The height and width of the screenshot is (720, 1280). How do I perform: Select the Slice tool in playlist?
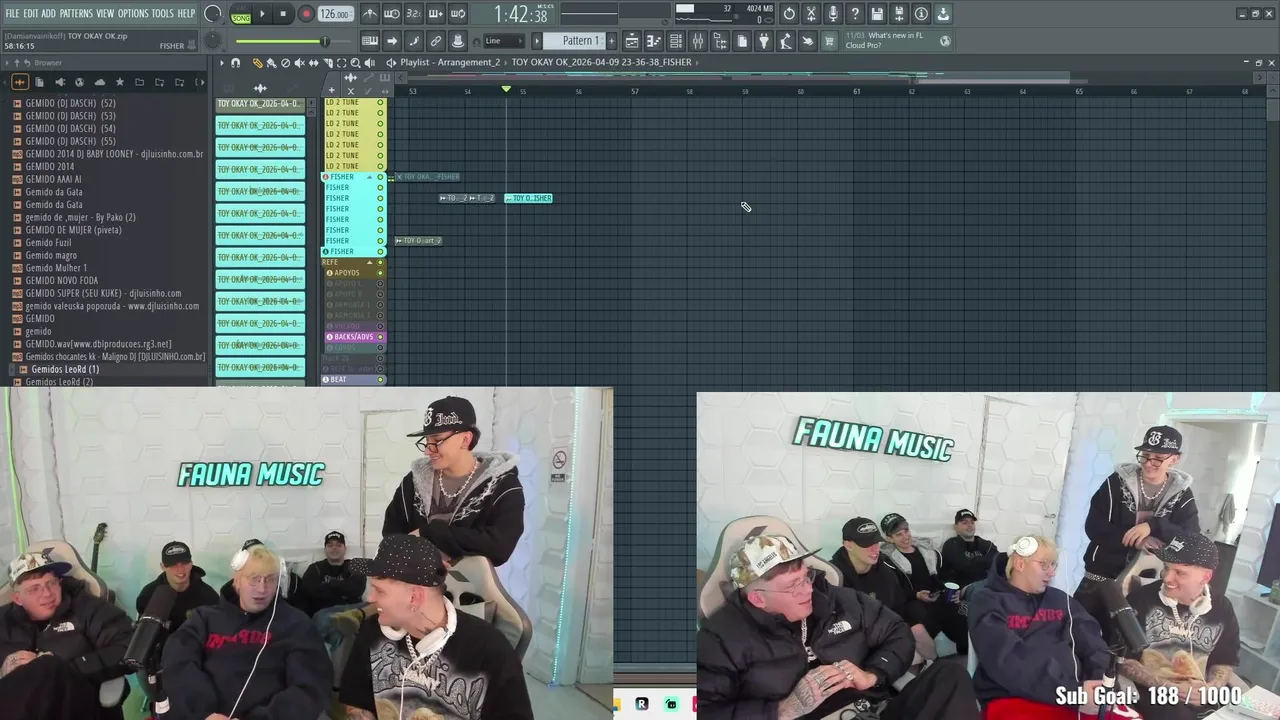click(x=328, y=62)
